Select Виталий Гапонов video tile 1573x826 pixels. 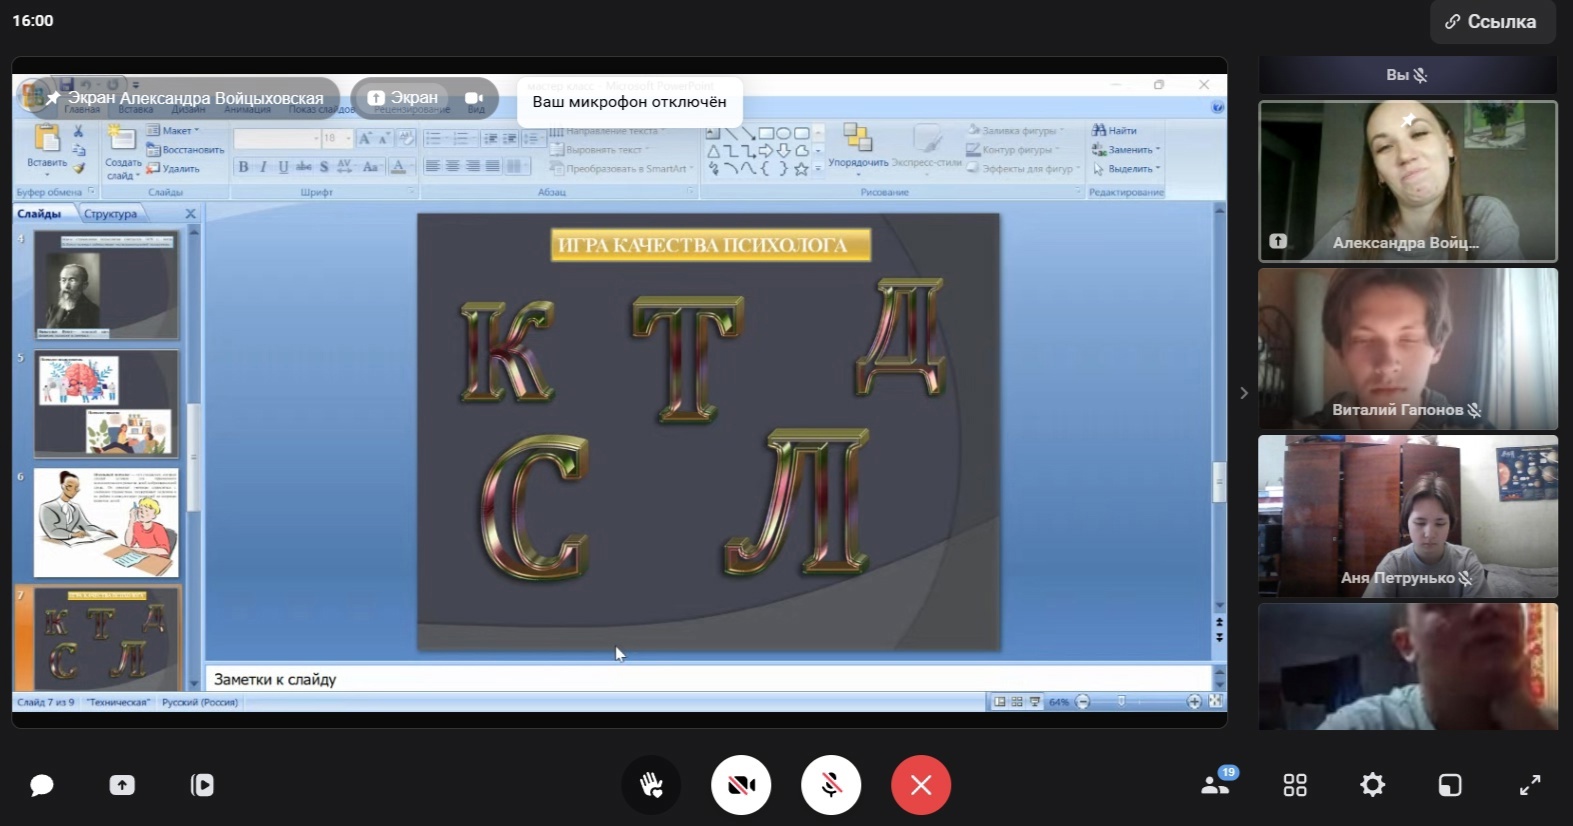click(1407, 348)
